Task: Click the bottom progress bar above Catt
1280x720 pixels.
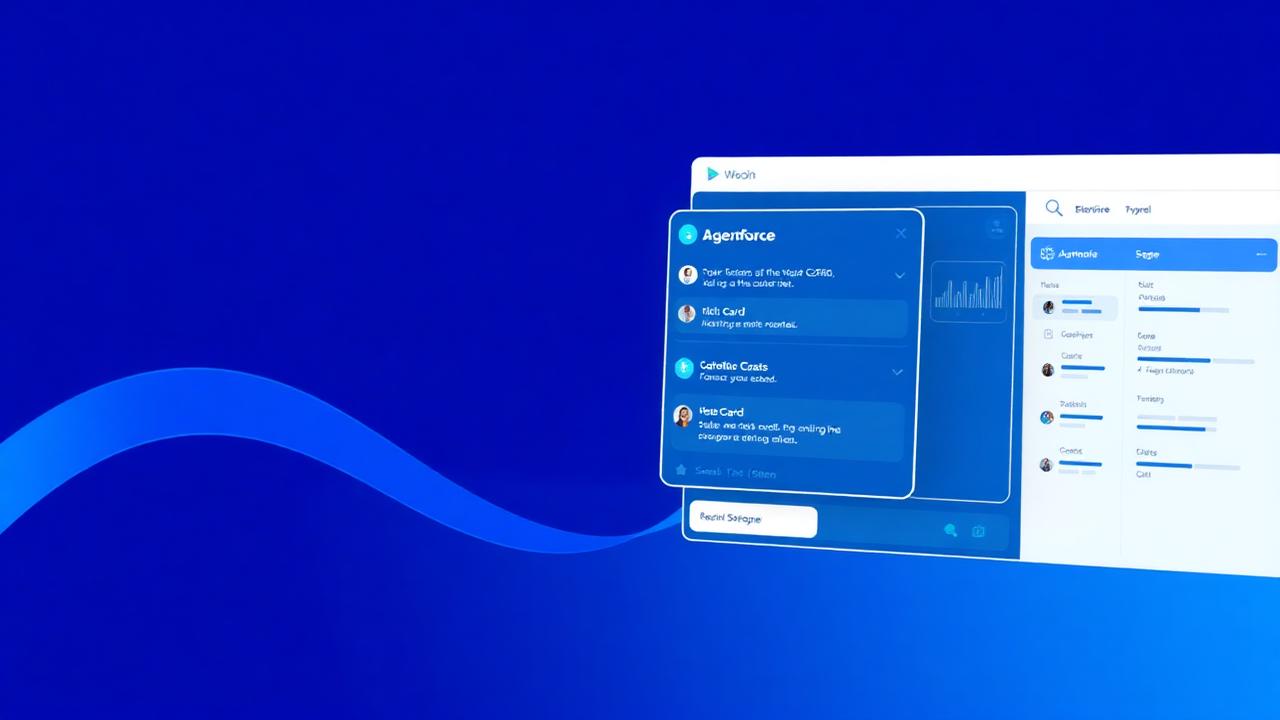Action: (x=1189, y=466)
